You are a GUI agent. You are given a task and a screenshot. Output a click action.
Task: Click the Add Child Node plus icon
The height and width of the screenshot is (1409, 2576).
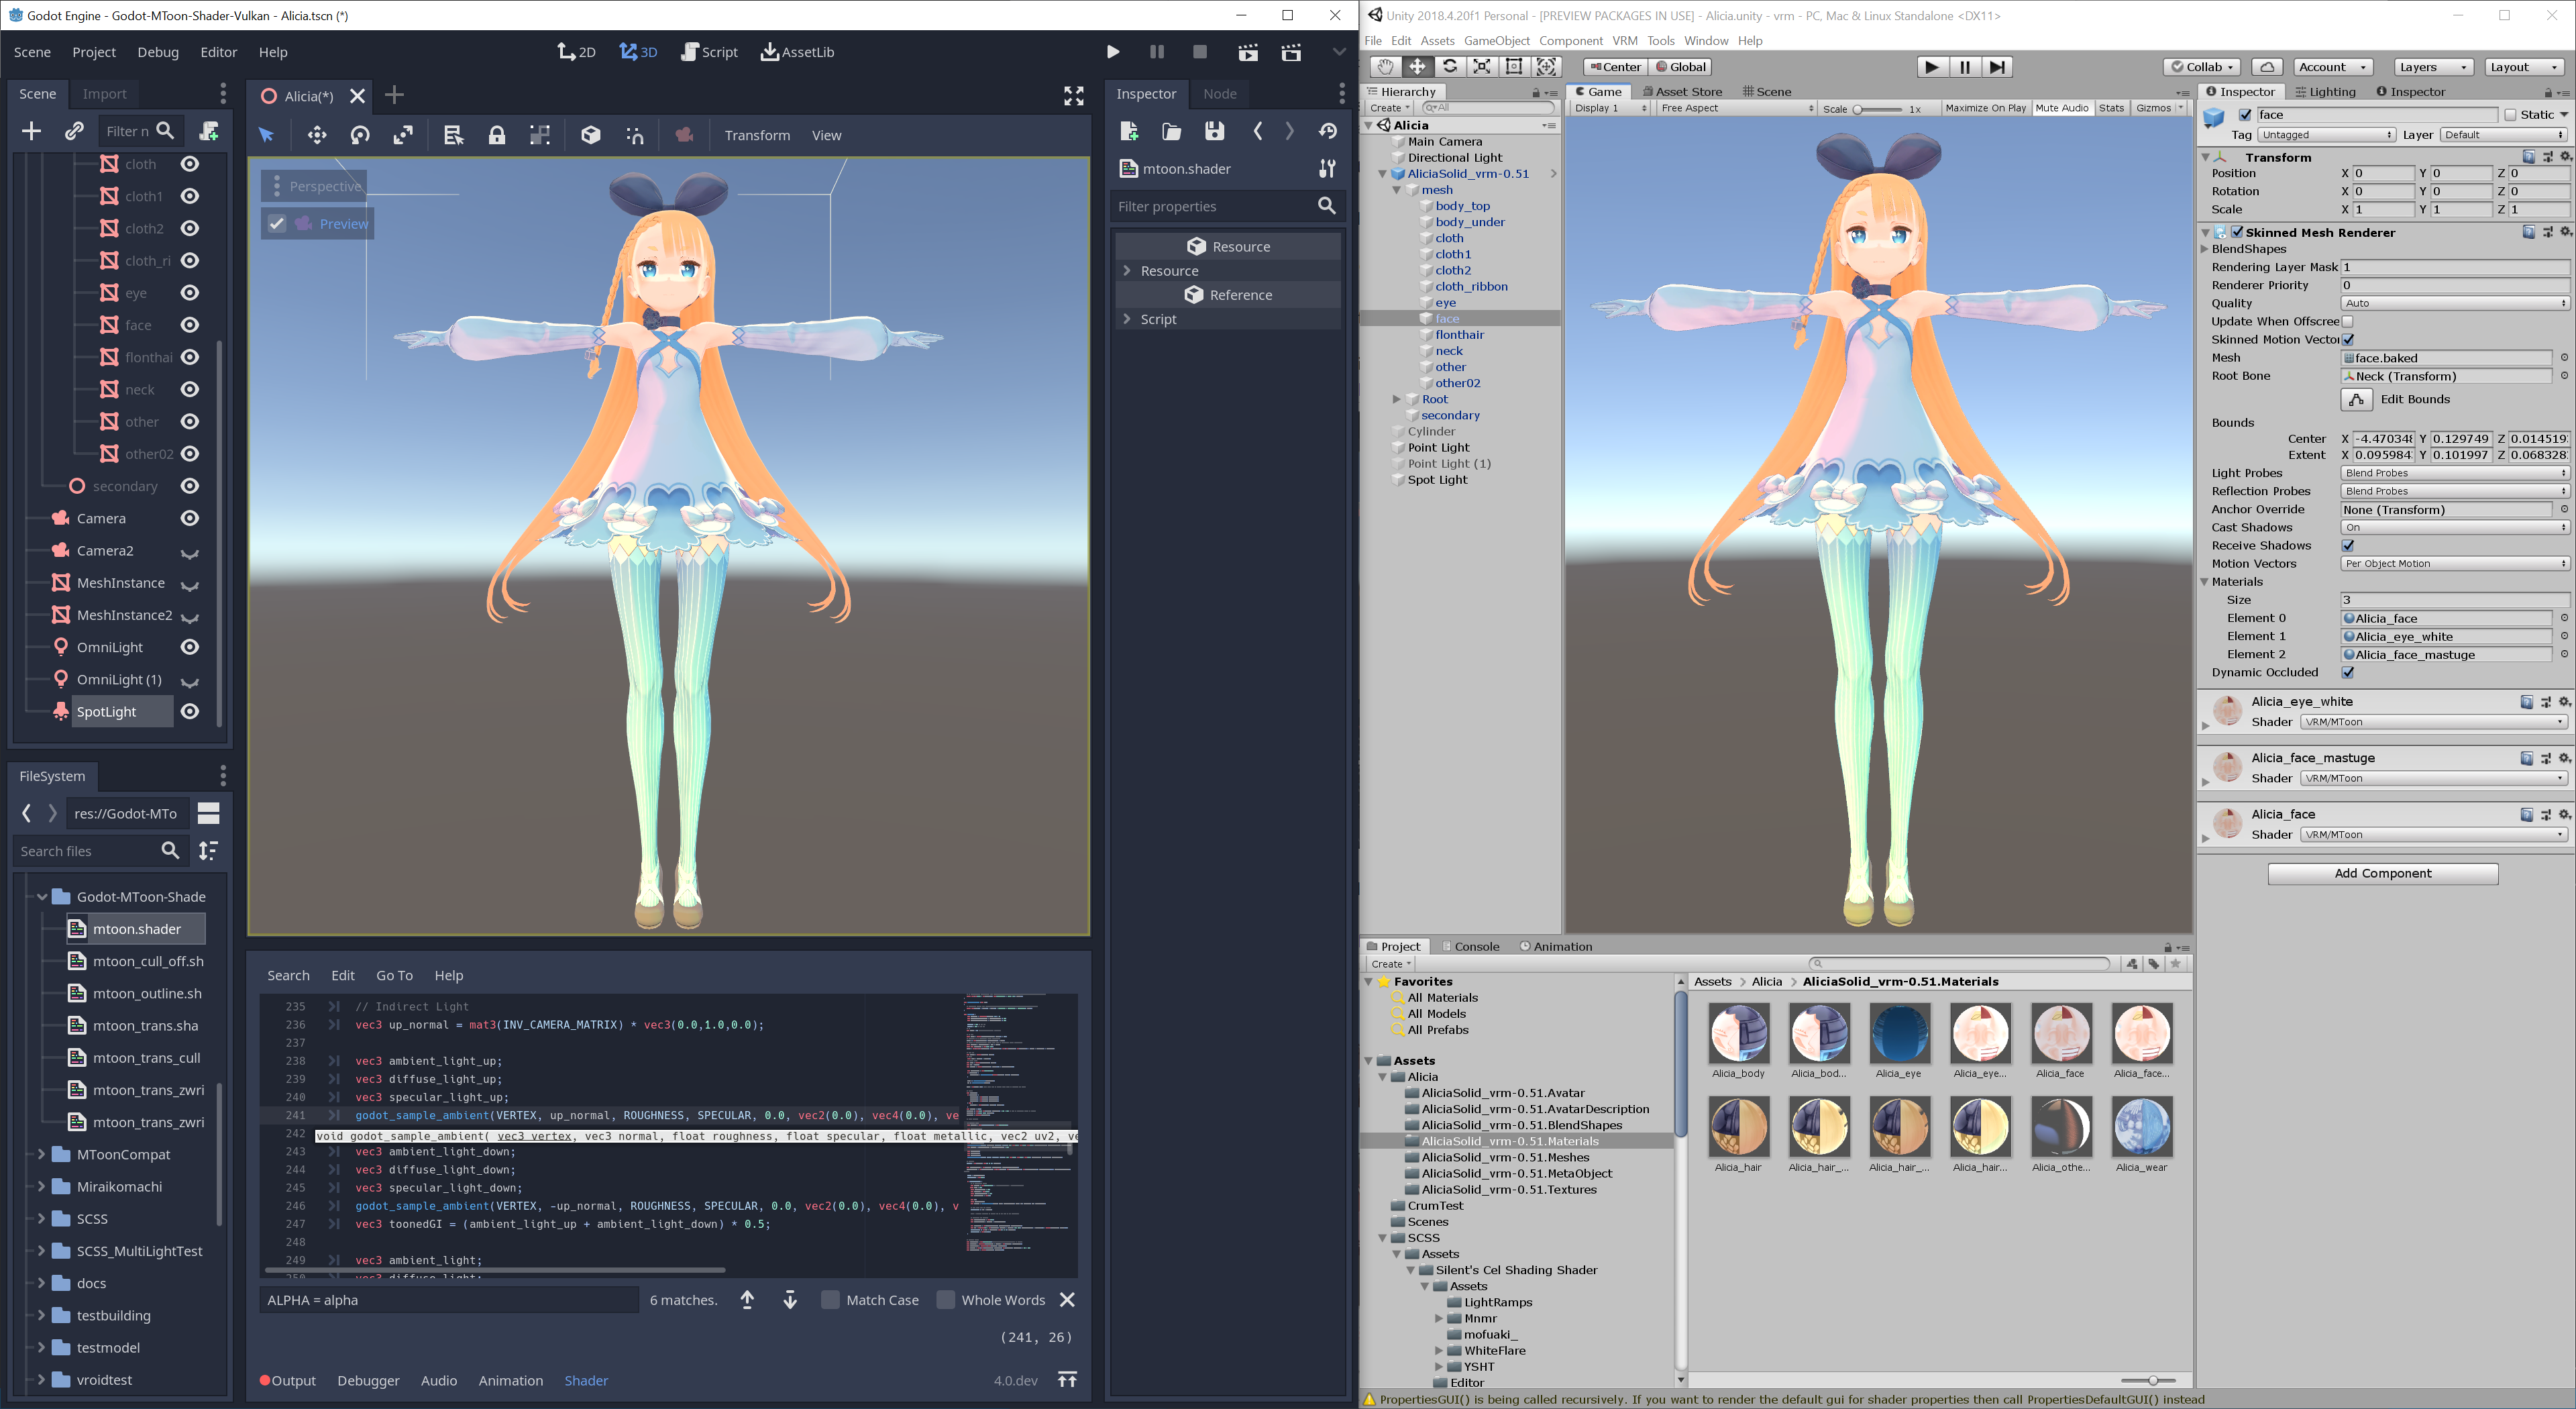click(x=31, y=131)
